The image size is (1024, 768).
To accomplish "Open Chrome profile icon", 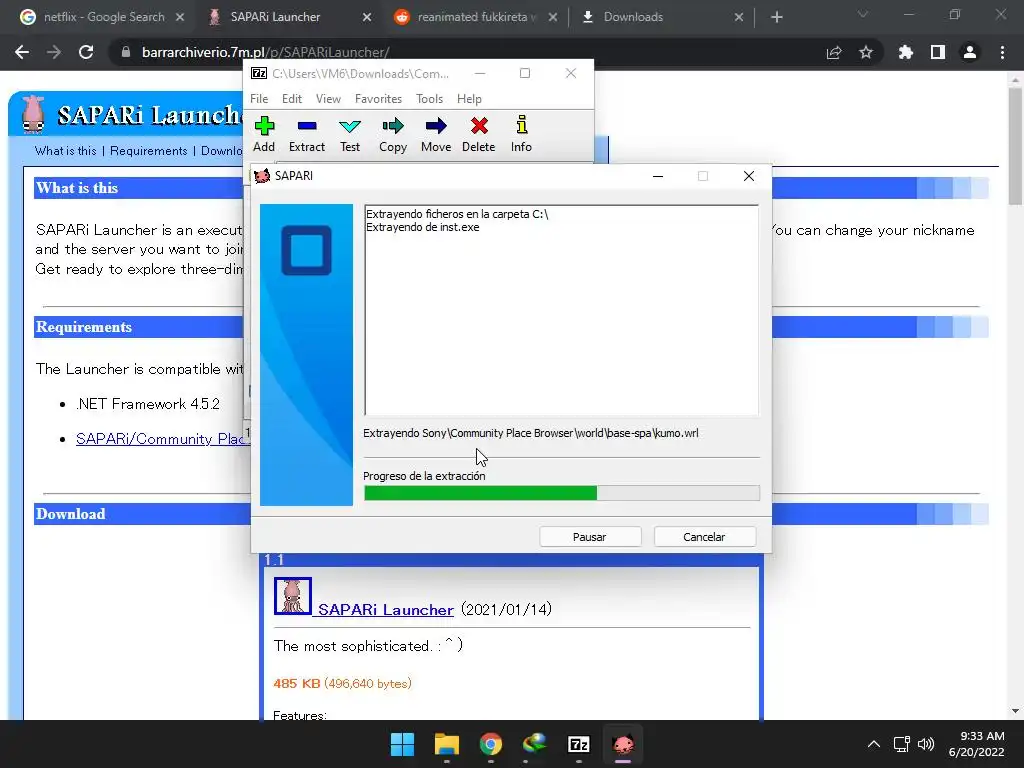I will pos(970,52).
